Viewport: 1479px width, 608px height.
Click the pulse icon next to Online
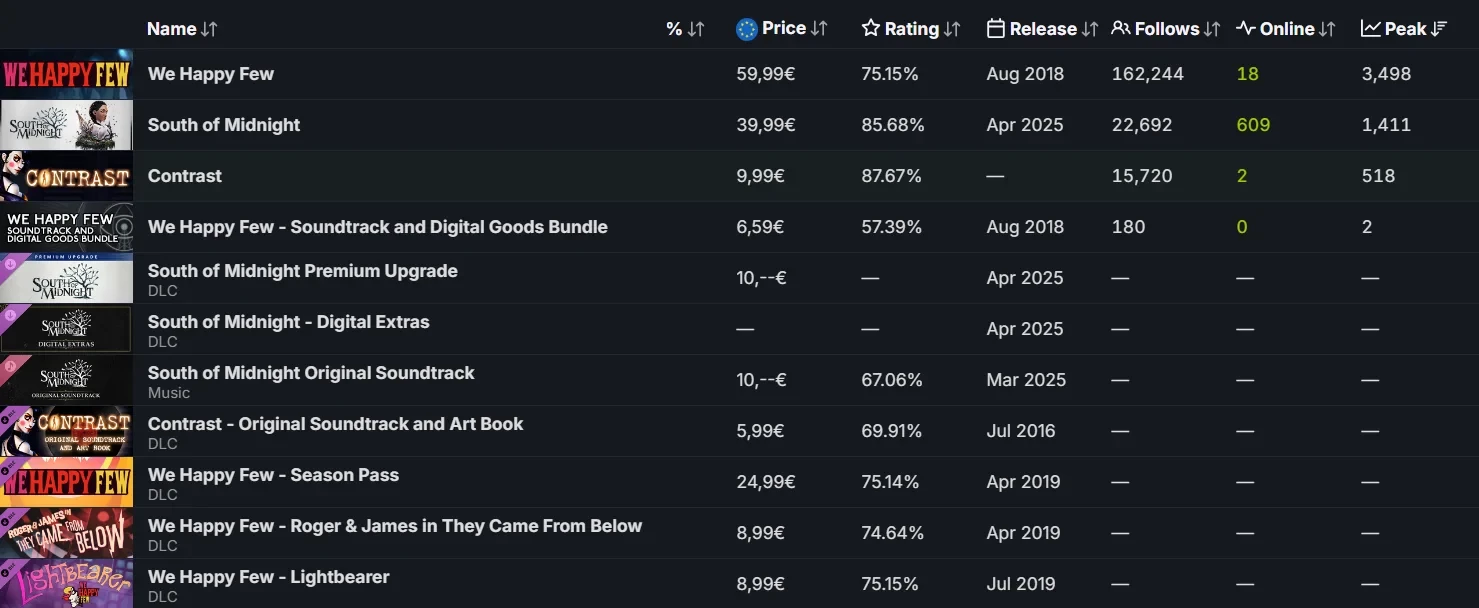click(x=1245, y=29)
